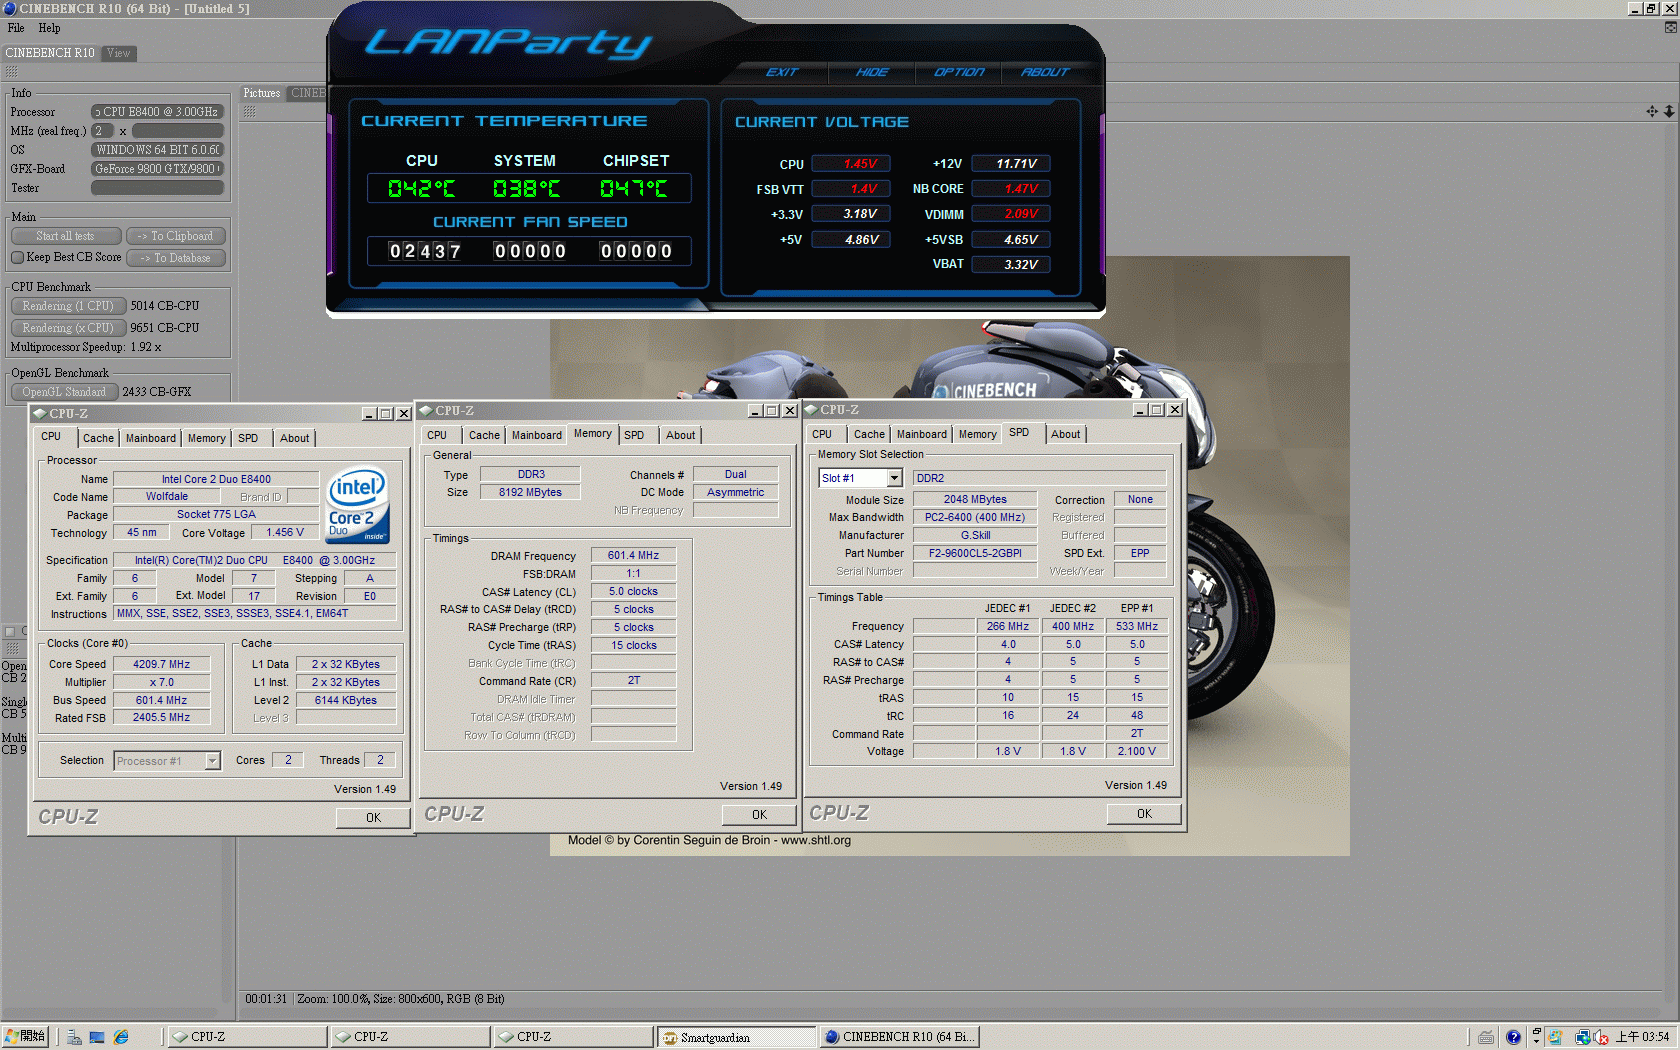The height and width of the screenshot is (1050, 1680).
Task: Open the network connection tray icon
Action: pos(1582,1037)
